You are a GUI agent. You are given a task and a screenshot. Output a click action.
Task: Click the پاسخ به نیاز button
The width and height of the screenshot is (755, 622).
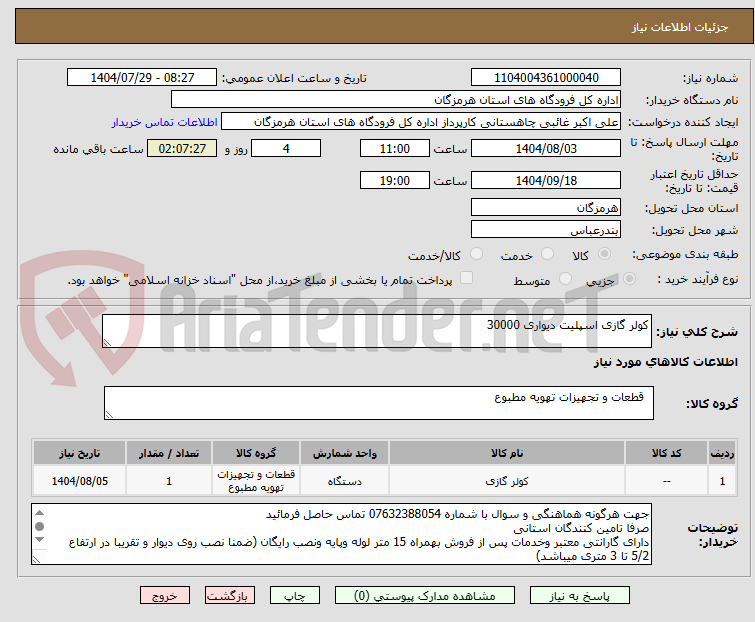point(580,596)
